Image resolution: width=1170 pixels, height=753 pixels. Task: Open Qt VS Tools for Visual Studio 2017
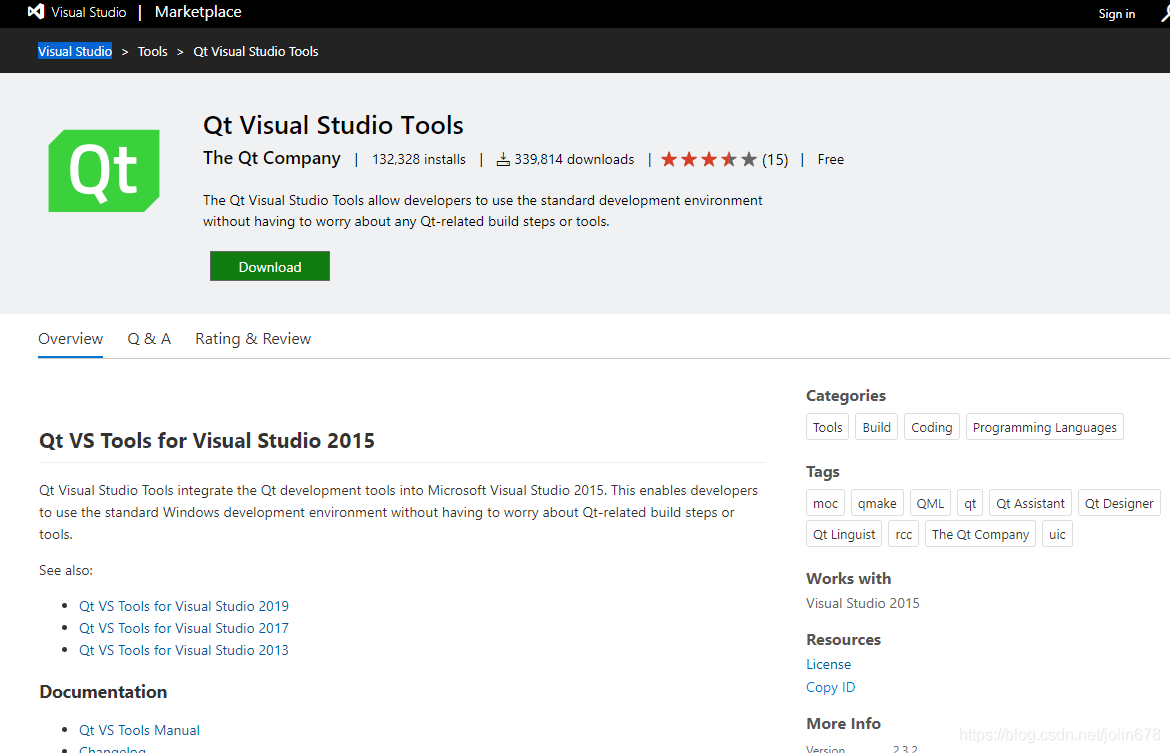[x=184, y=628]
